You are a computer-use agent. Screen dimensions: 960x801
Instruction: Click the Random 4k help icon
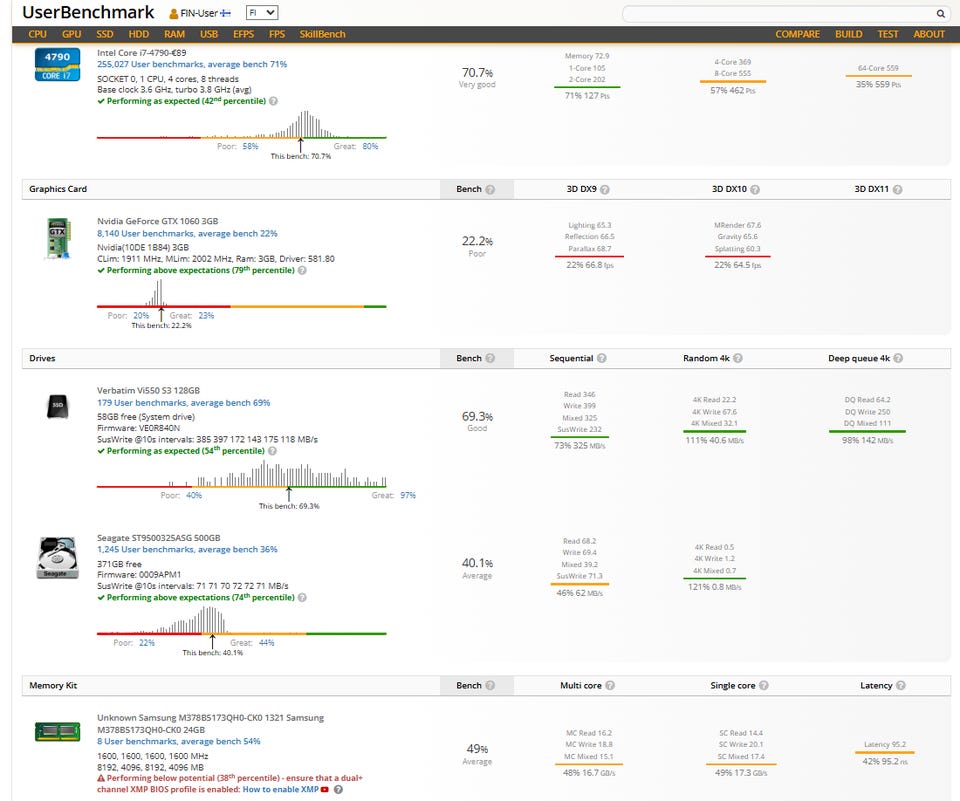pyautogui.click(x=738, y=358)
